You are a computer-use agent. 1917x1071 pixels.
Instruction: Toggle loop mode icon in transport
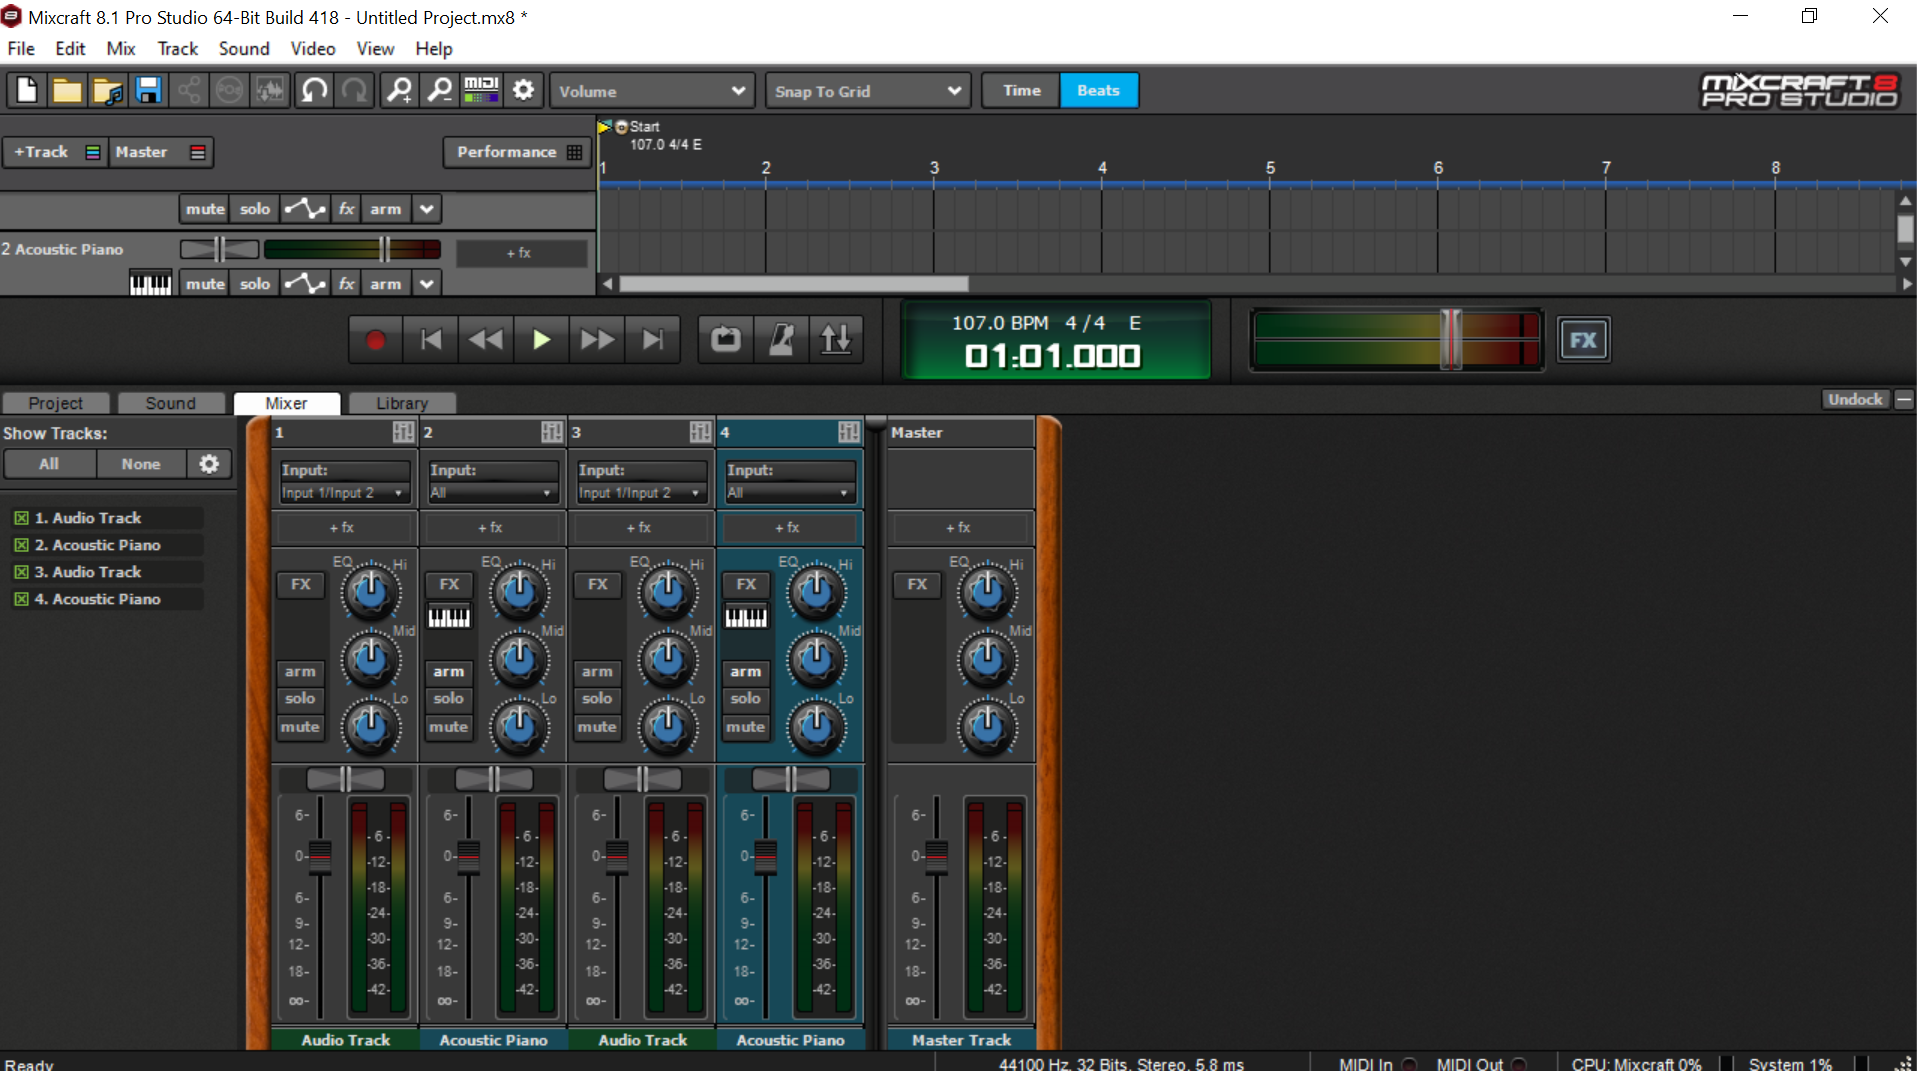click(x=726, y=340)
